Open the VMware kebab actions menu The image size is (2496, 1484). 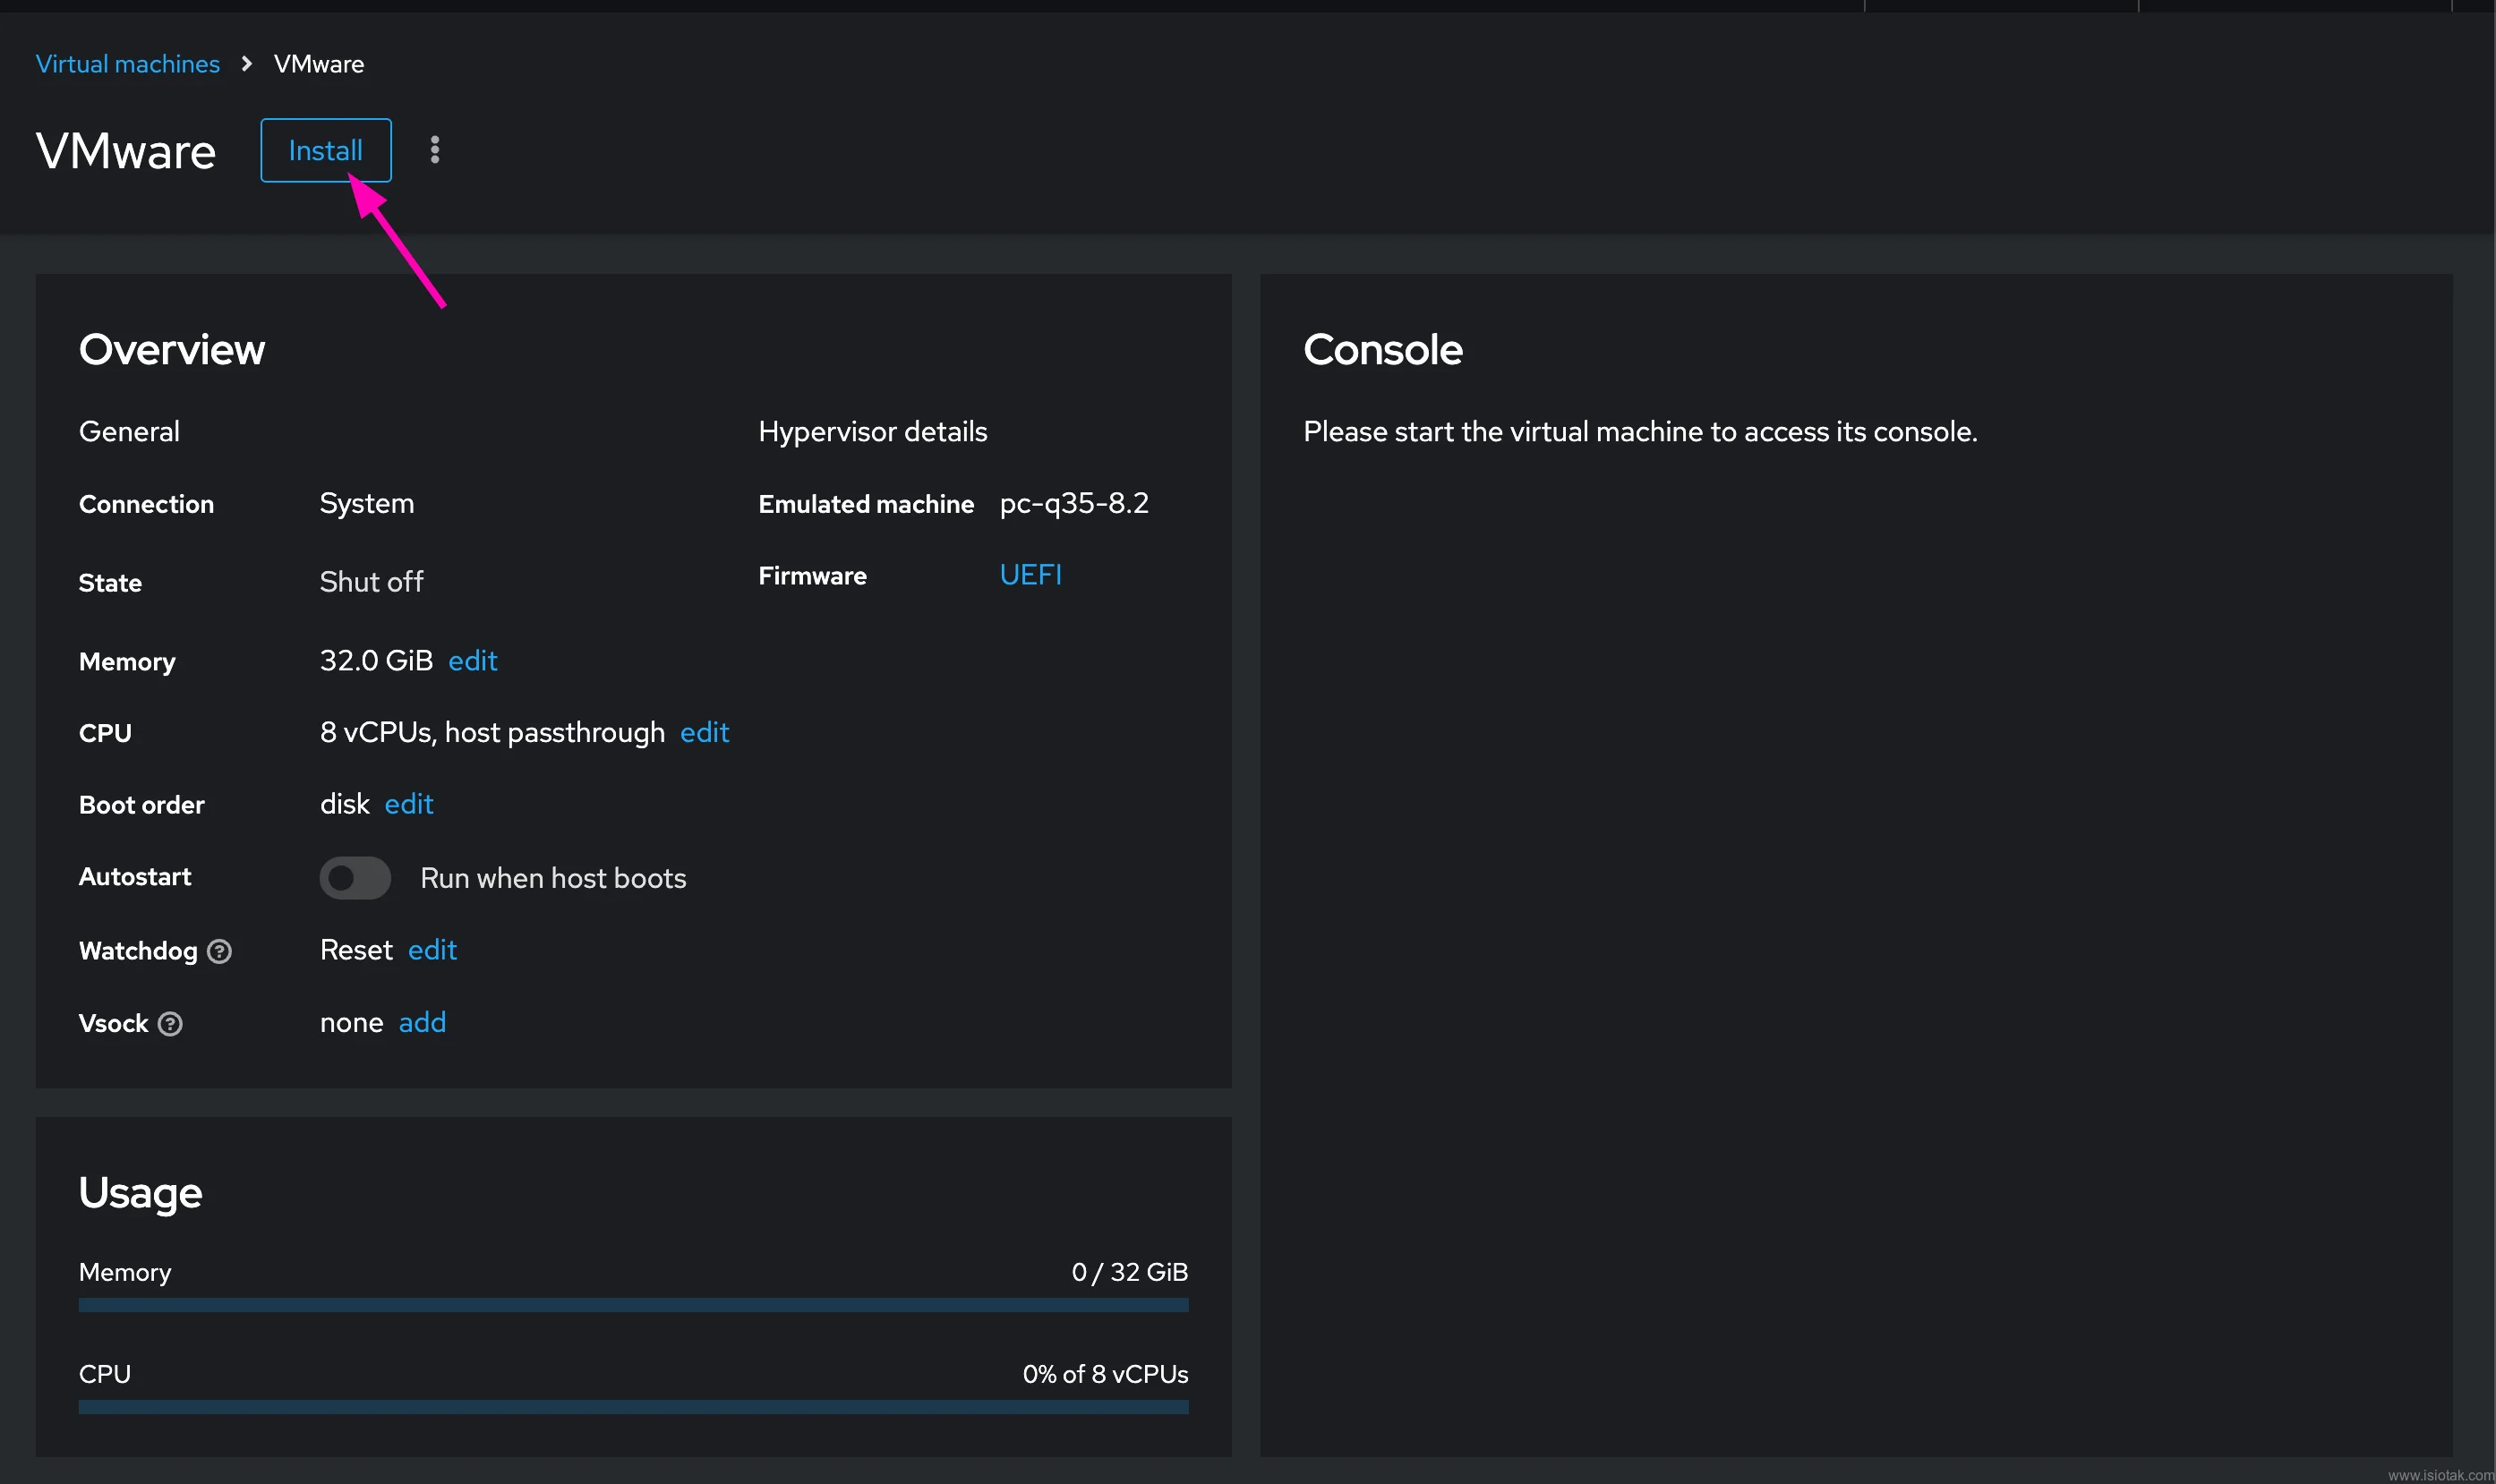click(x=434, y=150)
